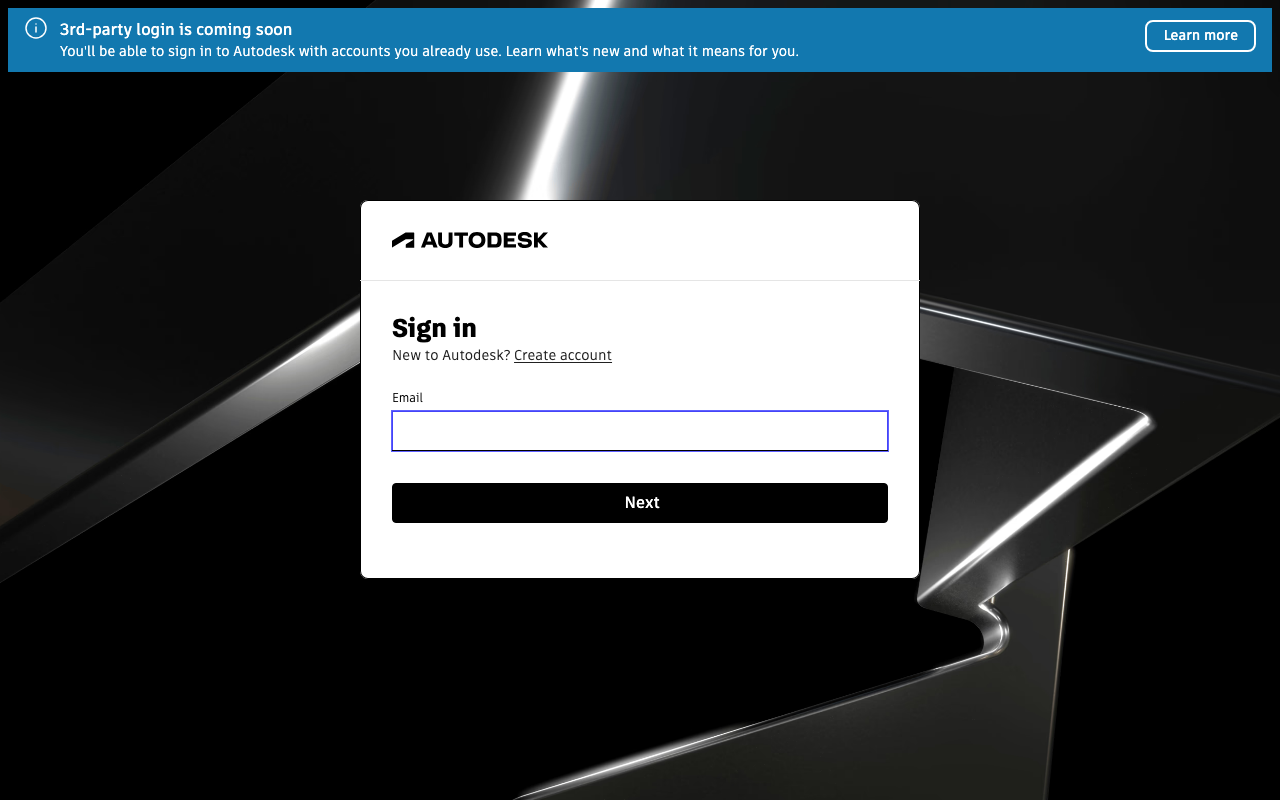This screenshot has width=1280, height=800.
Task: Click the Email field label
Action: click(x=407, y=397)
